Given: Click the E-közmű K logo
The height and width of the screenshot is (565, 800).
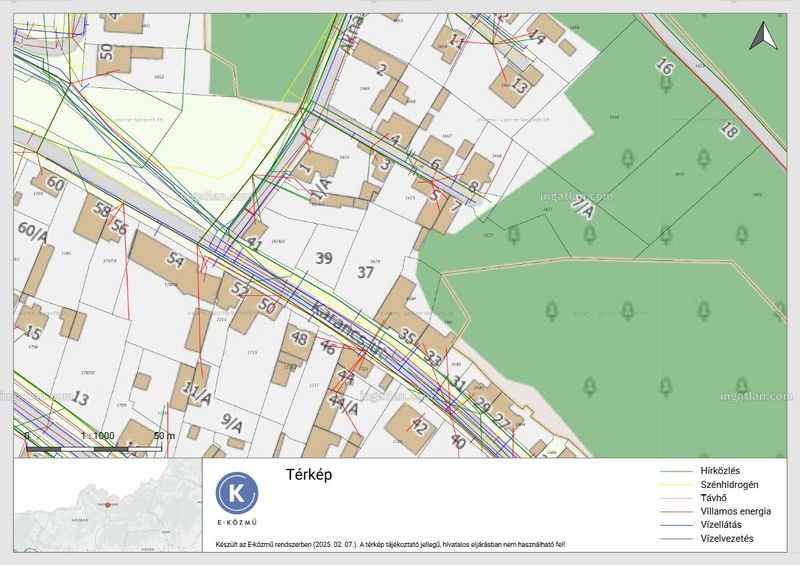Looking at the screenshot, I should point(237,494).
